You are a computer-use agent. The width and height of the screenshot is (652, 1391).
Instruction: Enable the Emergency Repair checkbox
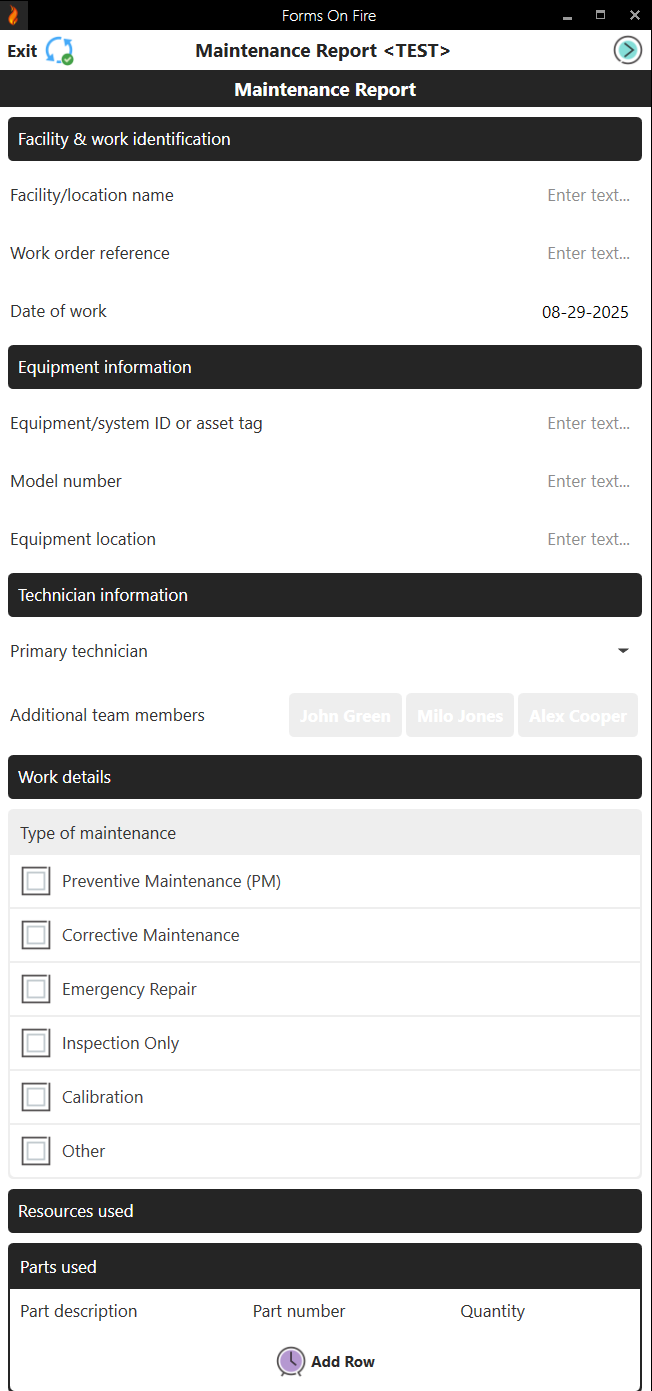click(x=35, y=989)
